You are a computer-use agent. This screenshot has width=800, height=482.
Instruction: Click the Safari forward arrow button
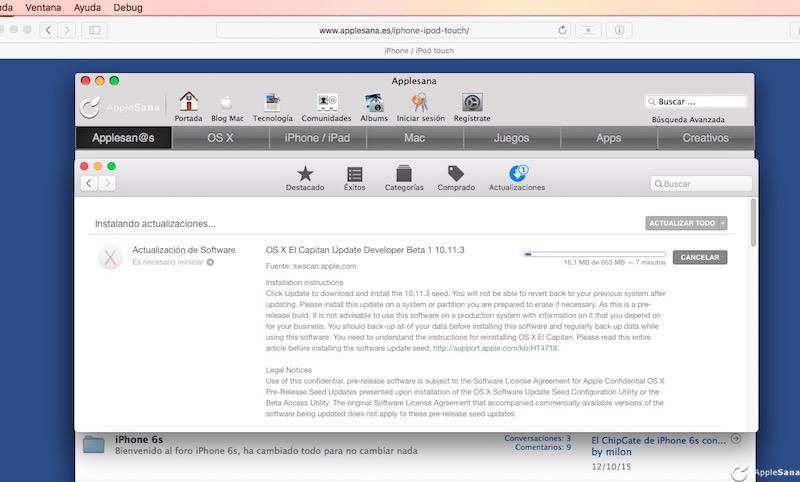67,30
